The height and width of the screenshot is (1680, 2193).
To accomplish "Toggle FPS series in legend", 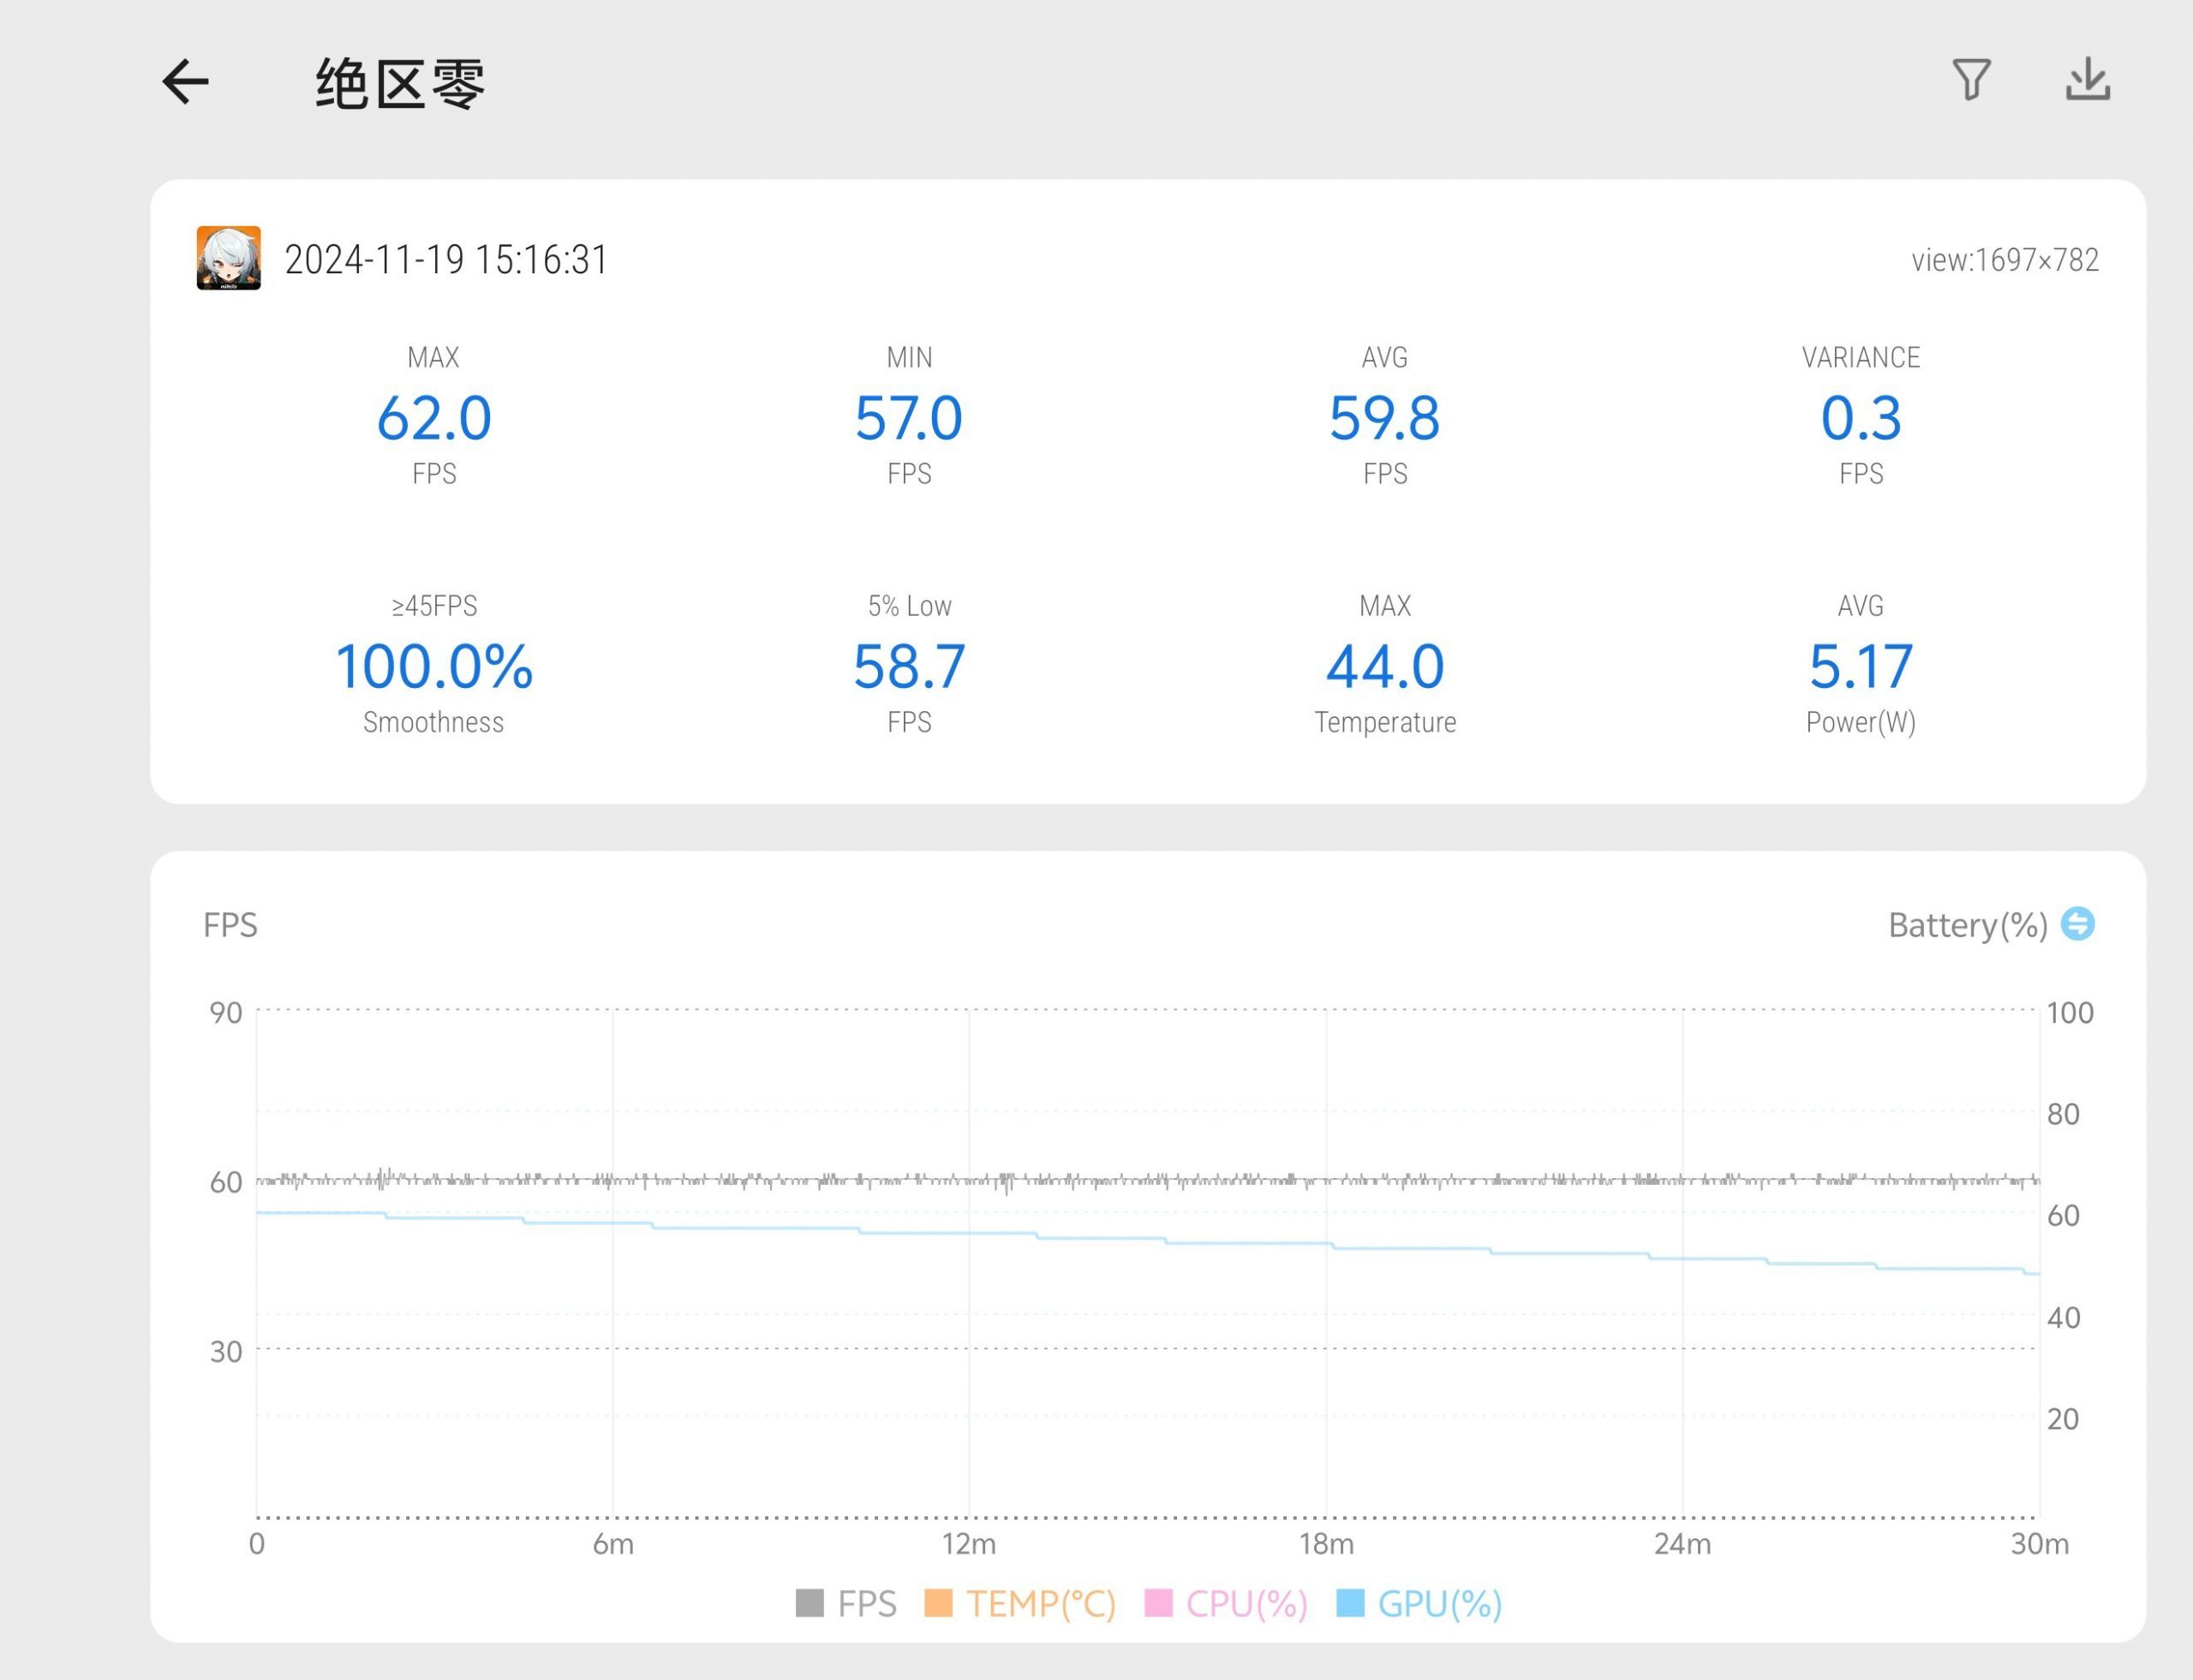I will coord(866,1604).
